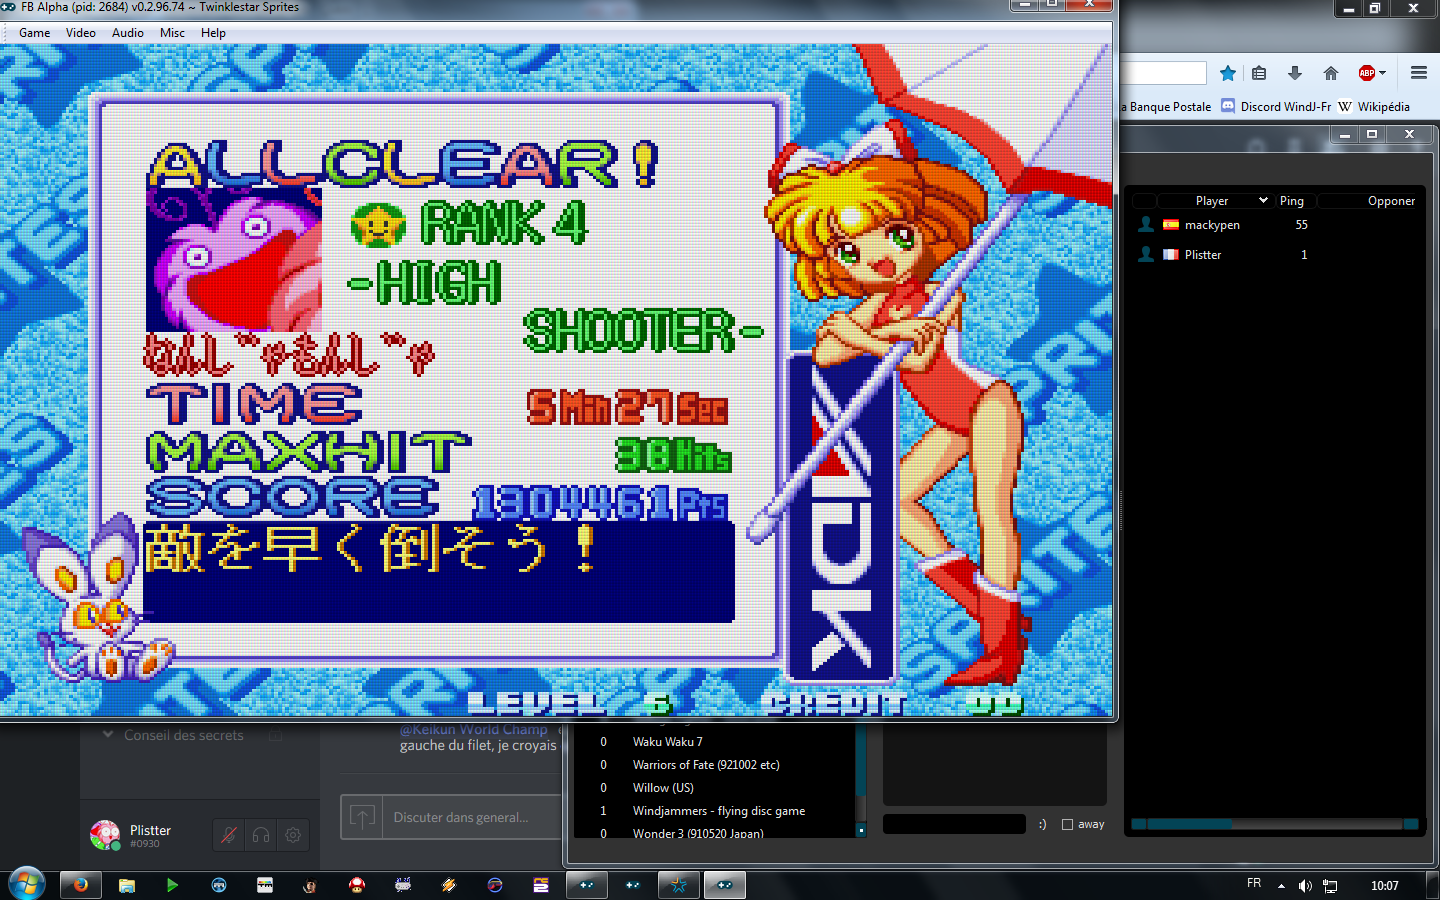Click the network icon in system tray
Viewport: 1440px width, 900px height.
click(1330, 886)
